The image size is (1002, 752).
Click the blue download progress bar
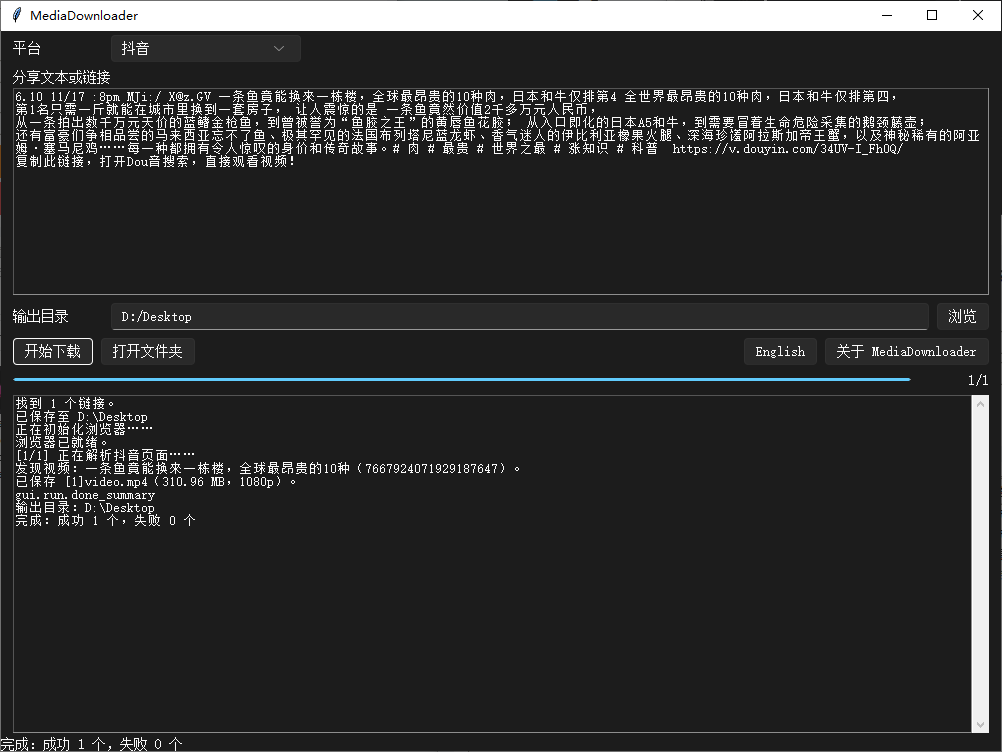click(461, 380)
